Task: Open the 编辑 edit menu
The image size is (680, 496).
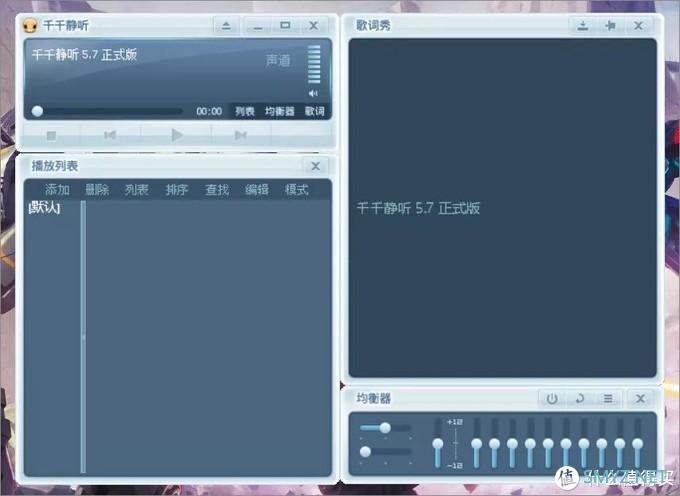Action: [257, 190]
